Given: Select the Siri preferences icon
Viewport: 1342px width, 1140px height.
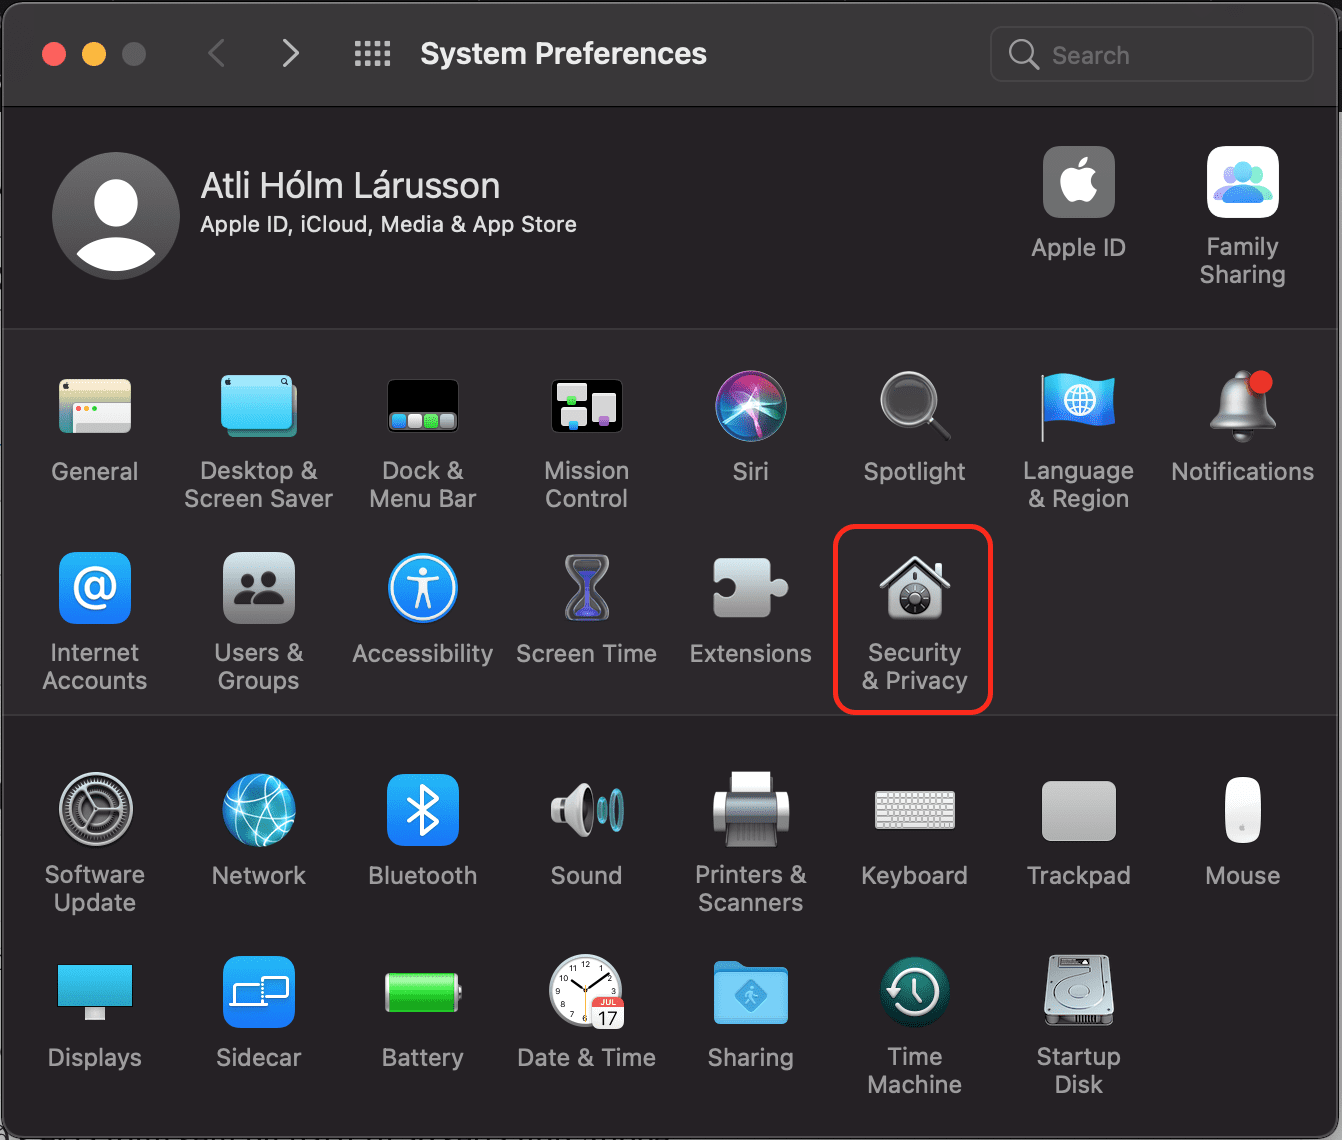Looking at the screenshot, I should click(x=750, y=407).
